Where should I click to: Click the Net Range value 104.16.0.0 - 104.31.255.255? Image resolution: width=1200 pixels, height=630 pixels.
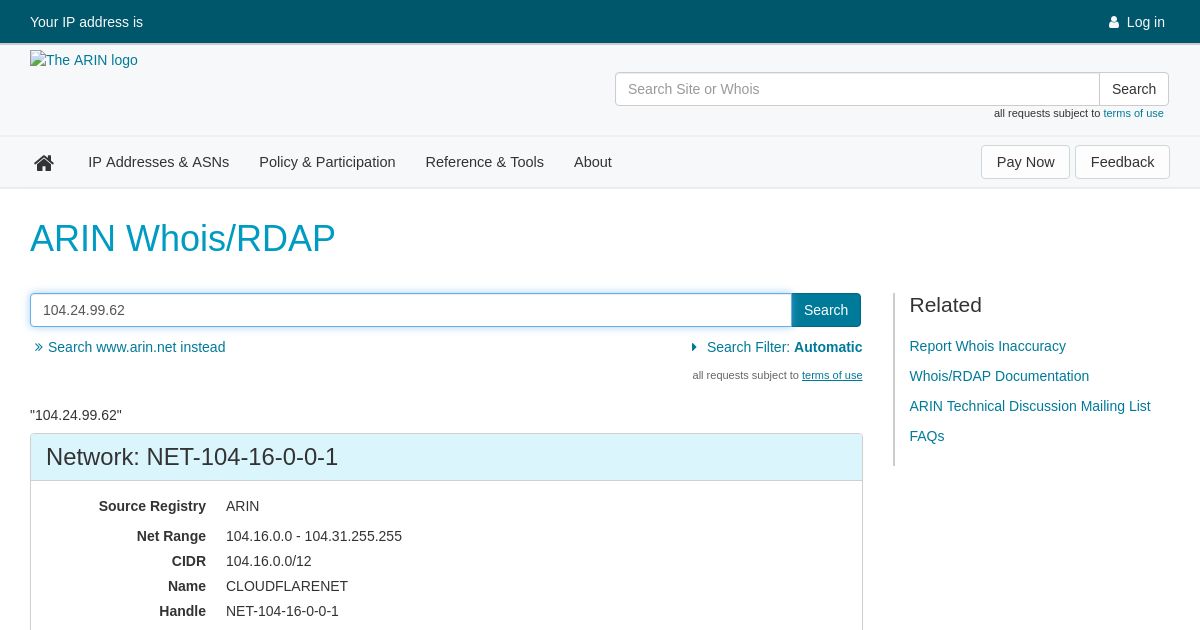(314, 536)
